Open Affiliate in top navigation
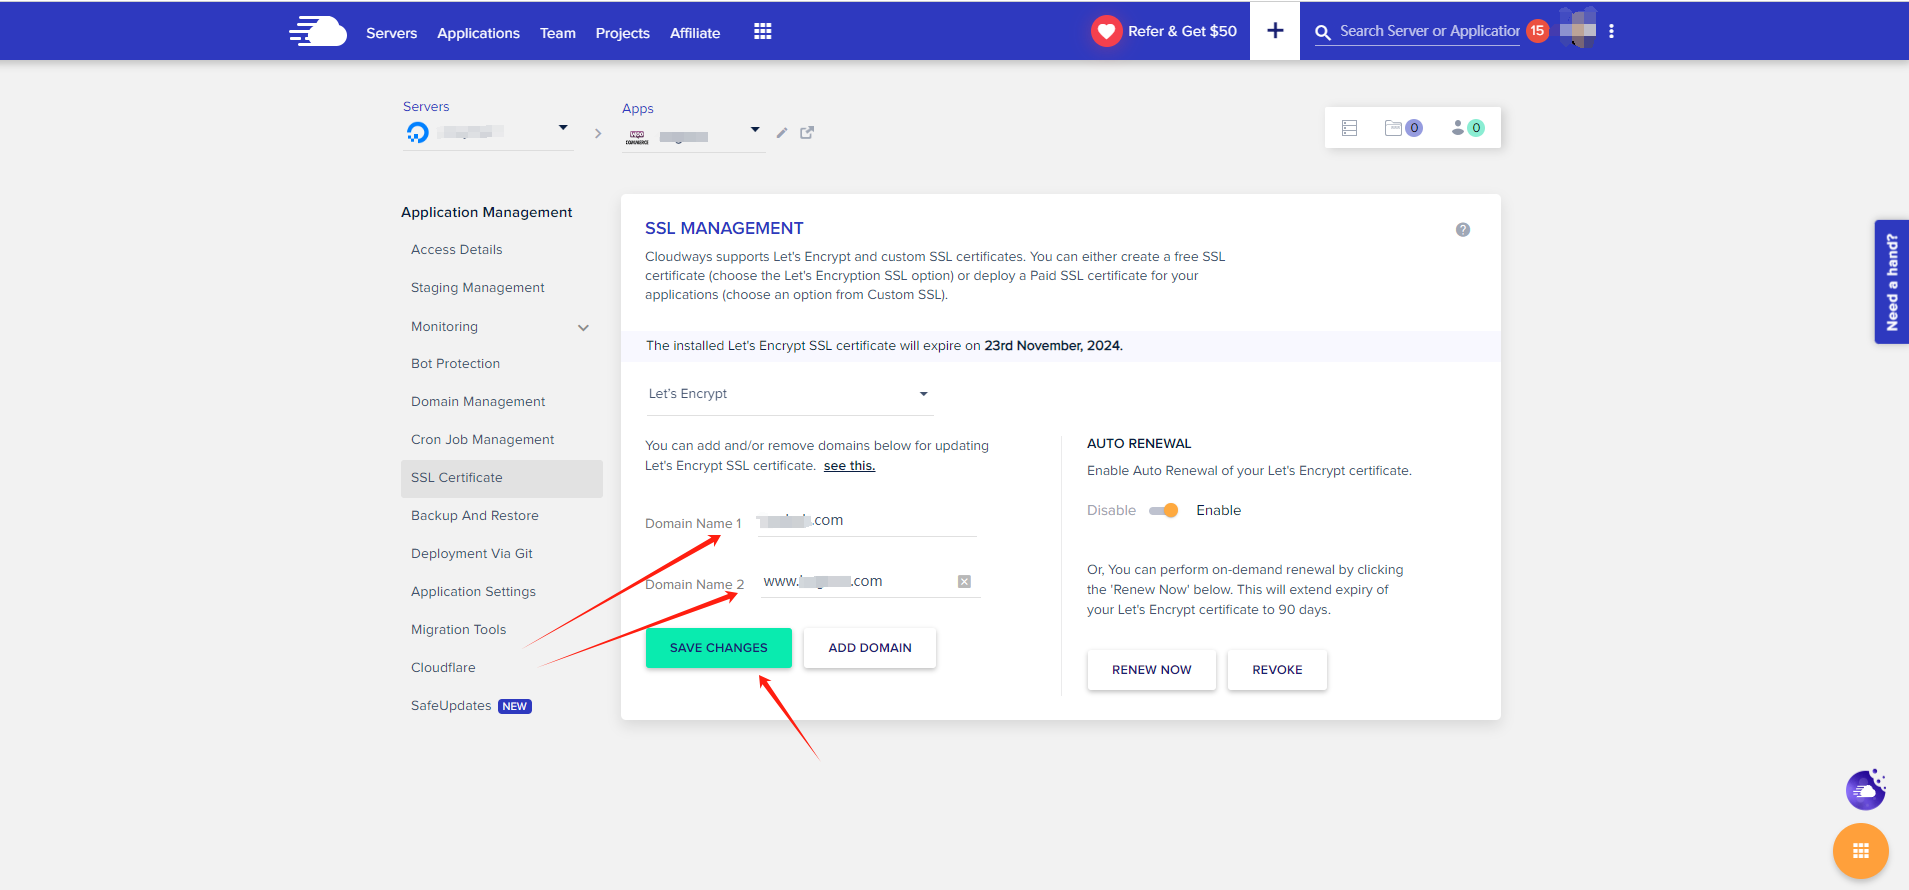Screen dimensions: 1909x890 (695, 33)
